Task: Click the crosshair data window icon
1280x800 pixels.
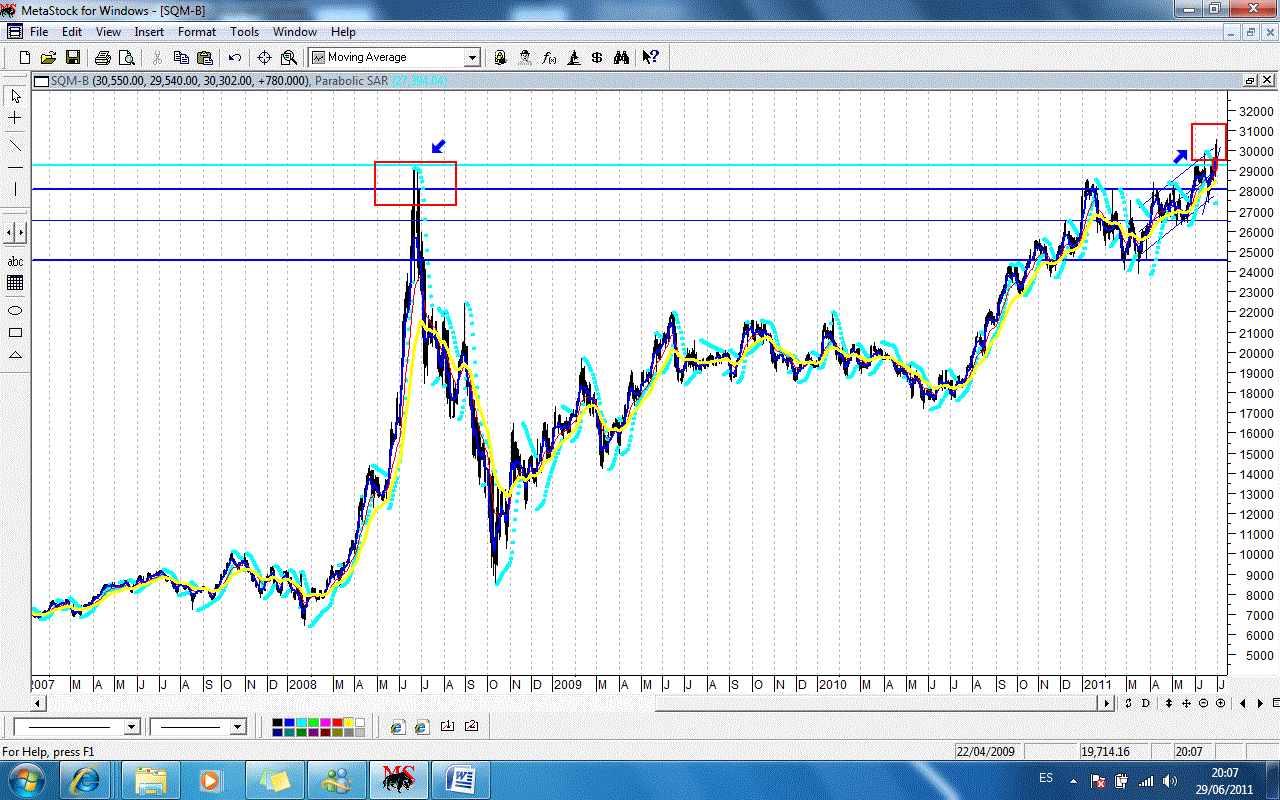Action: [x=264, y=58]
